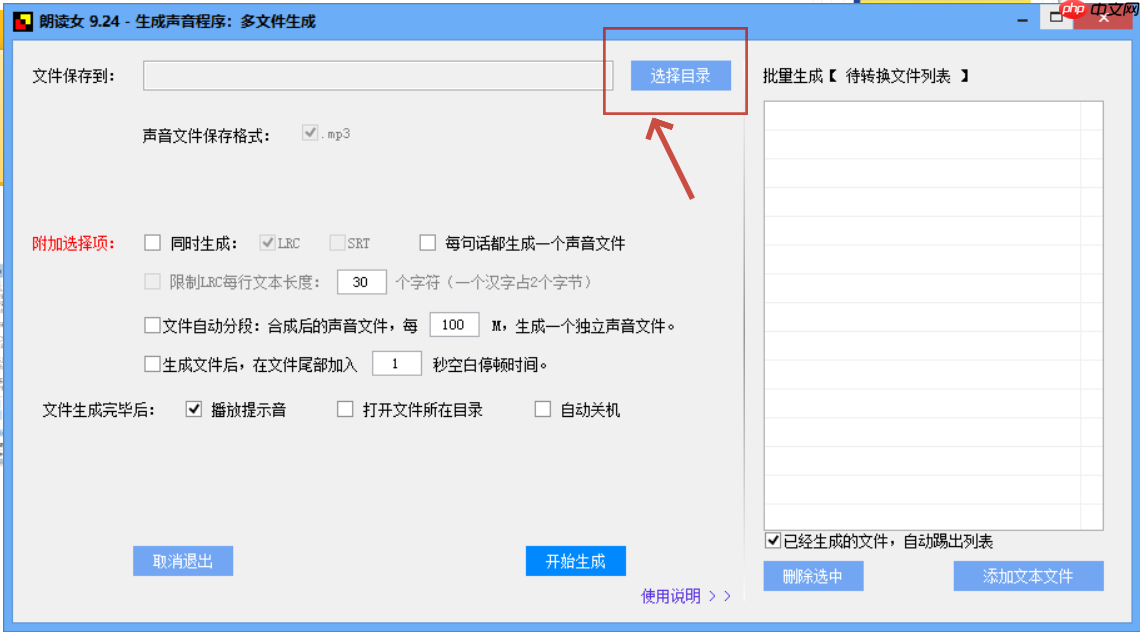Start generation with 开始生成 button
This screenshot has height=634, width=1140.
(575, 561)
